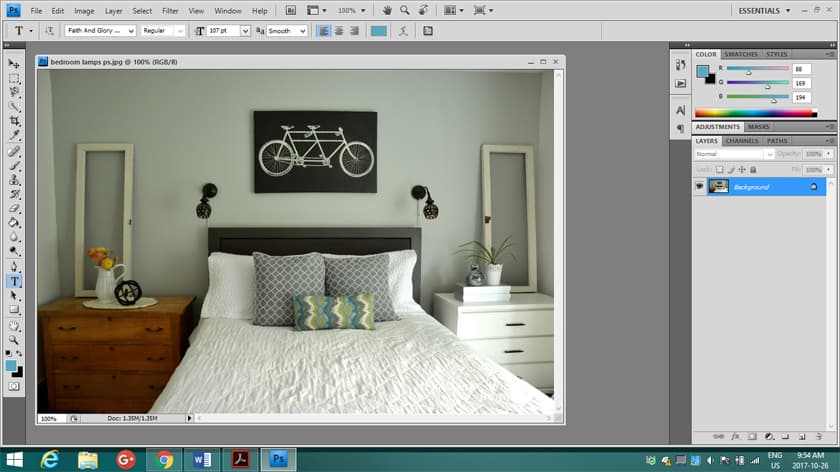Select the Blur tool
840x472 pixels.
14,237
